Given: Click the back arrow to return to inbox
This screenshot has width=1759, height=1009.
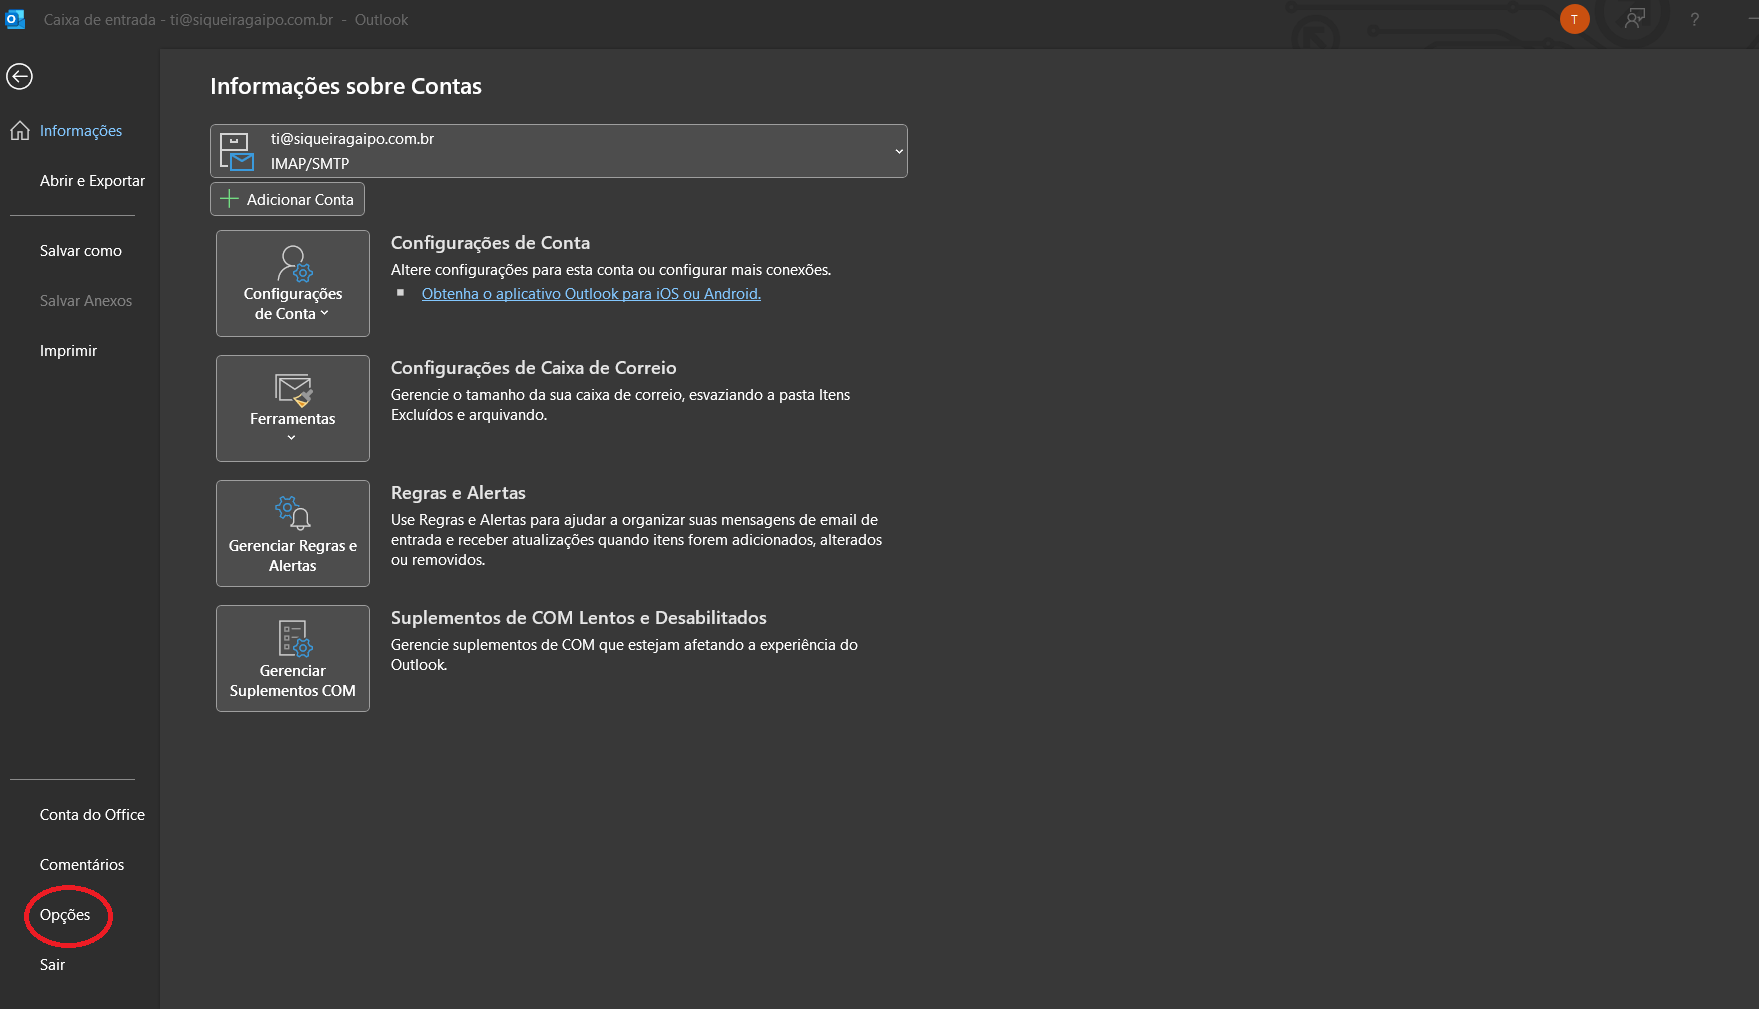Looking at the screenshot, I should tap(19, 77).
